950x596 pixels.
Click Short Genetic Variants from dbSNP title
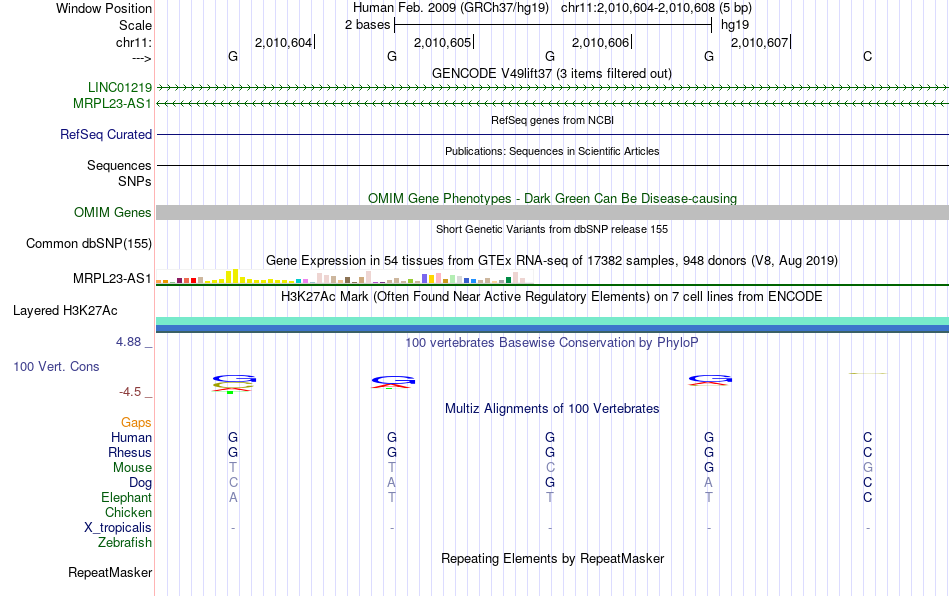tap(551, 229)
